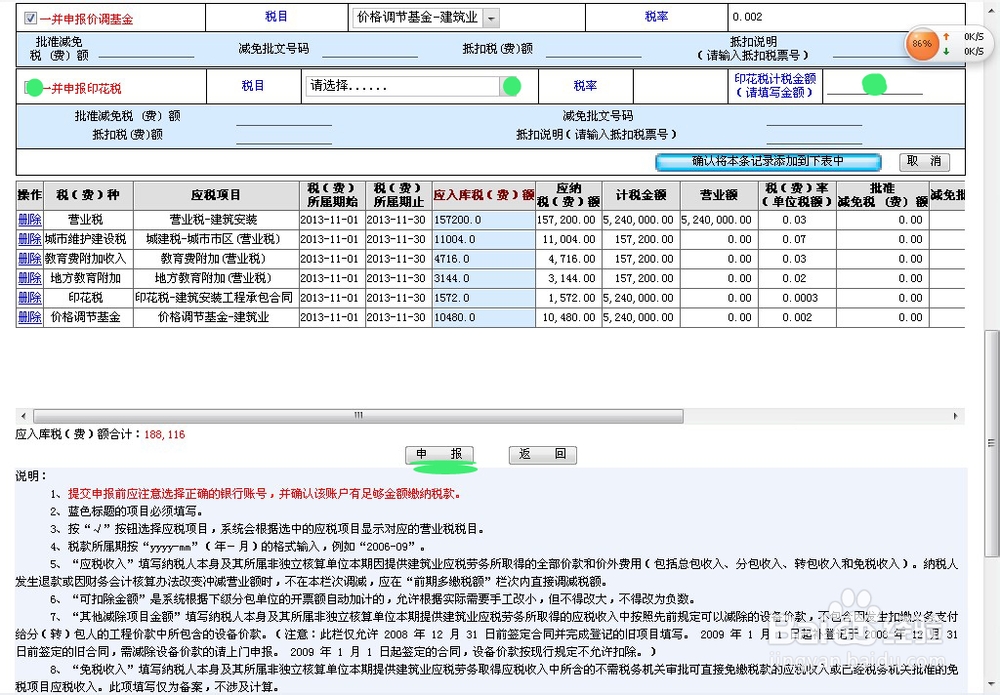Click the 188,116 total amount
The height and width of the screenshot is (695, 1000).
point(165,435)
